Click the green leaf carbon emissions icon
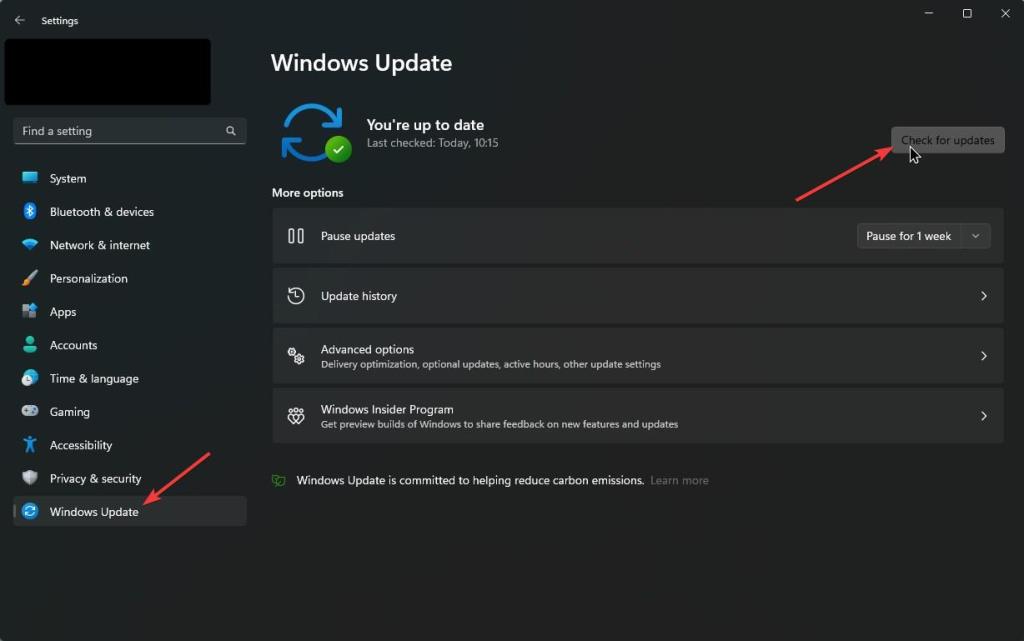Screen dimensions: 1024x641 click(x=279, y=480)
